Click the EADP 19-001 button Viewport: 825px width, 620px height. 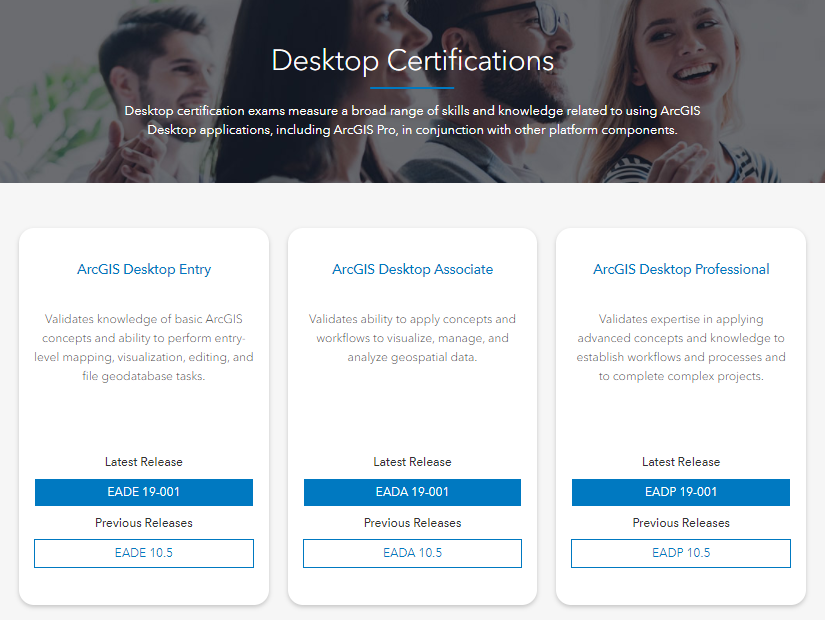[x=681, y=492]
